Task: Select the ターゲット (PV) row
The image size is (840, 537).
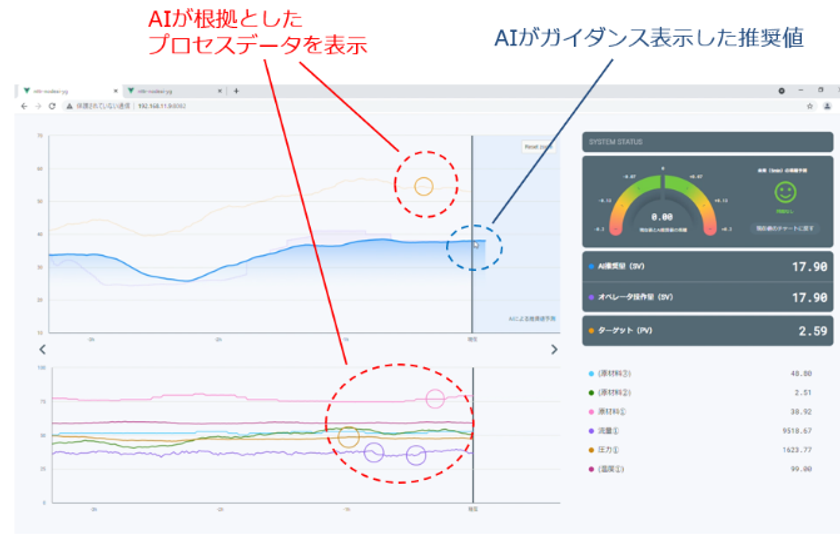Action: [x=707, y=331]
